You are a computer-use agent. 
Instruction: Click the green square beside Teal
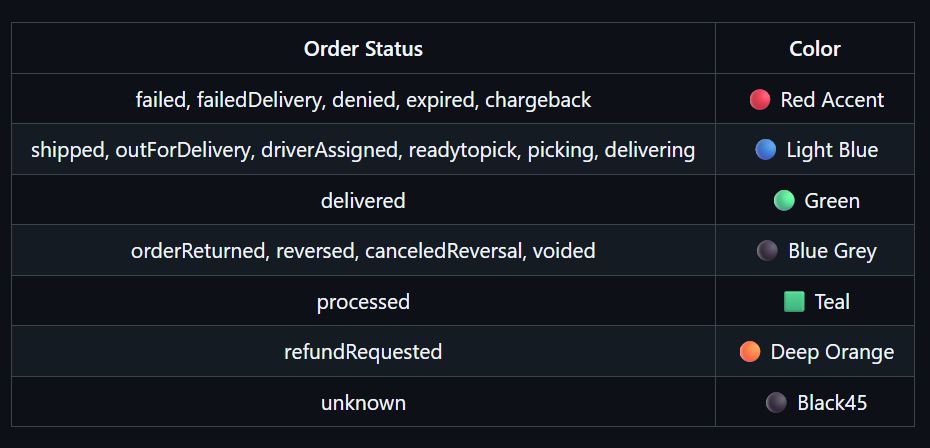click(794, 301)
